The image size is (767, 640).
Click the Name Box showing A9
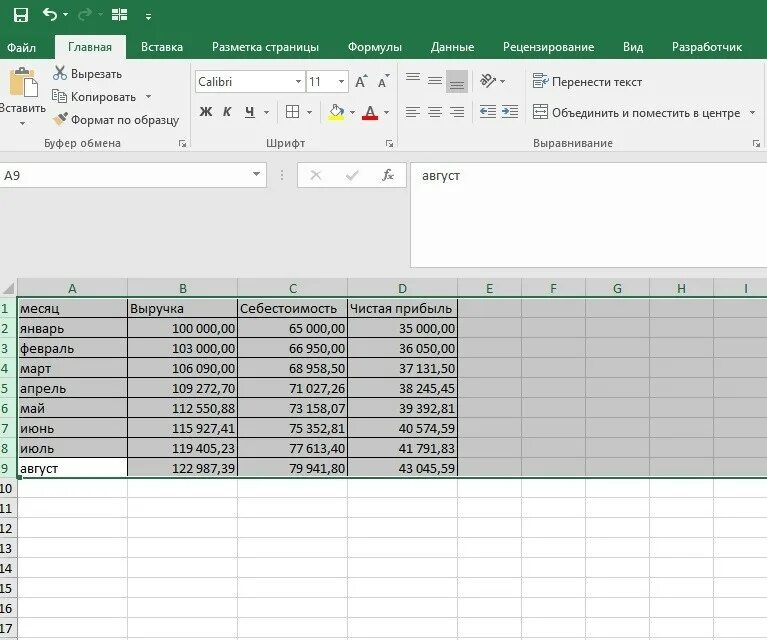124,175
